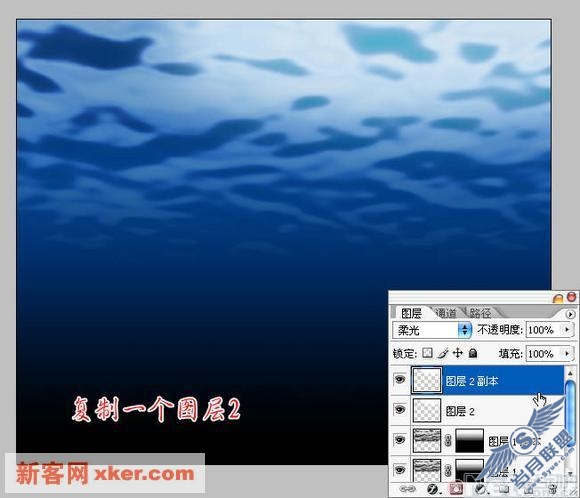Open the 柔光 blend mode dropdown

pos(432,330)
